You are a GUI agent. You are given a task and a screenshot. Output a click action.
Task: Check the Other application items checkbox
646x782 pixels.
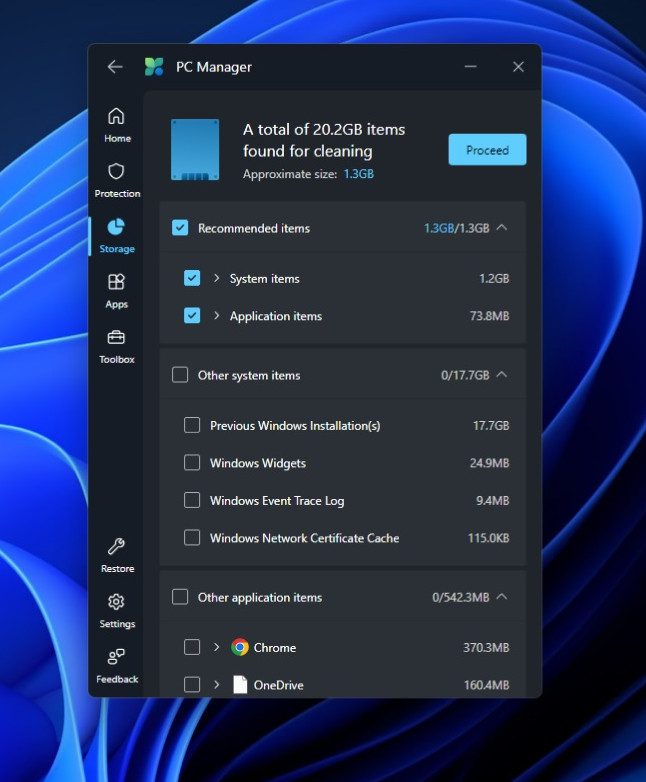click(x=180, y=596)
